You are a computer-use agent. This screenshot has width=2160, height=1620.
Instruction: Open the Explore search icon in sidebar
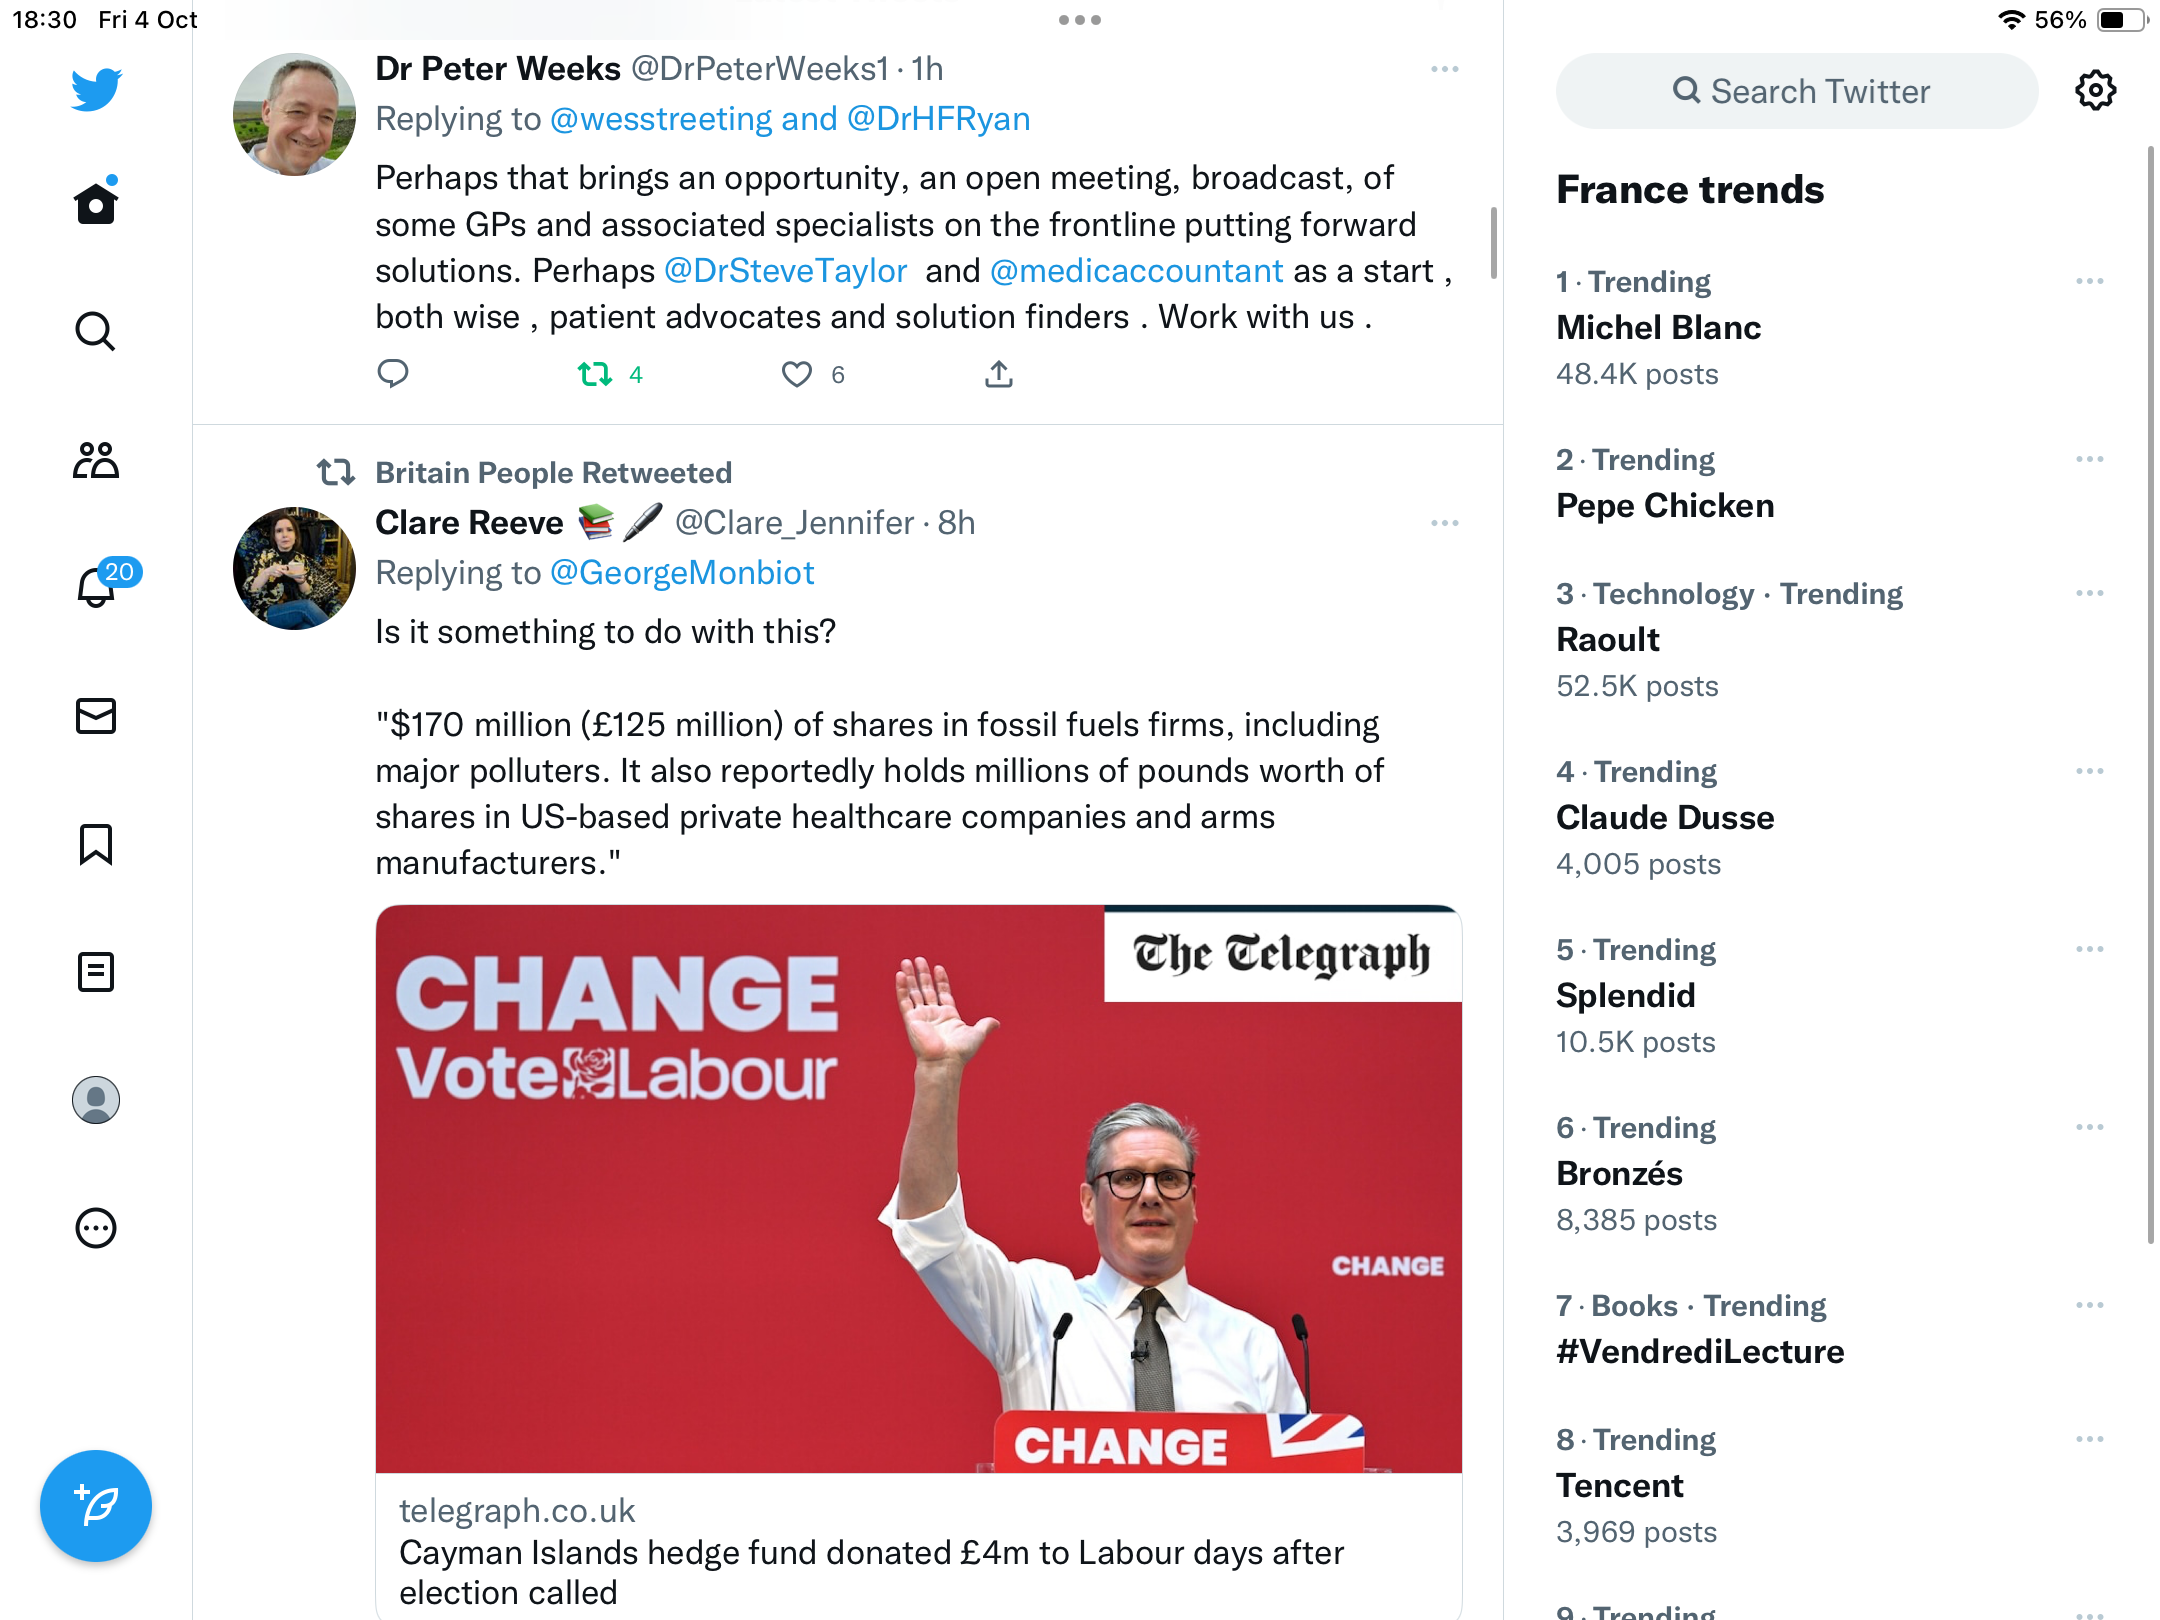tap(96, 331)
